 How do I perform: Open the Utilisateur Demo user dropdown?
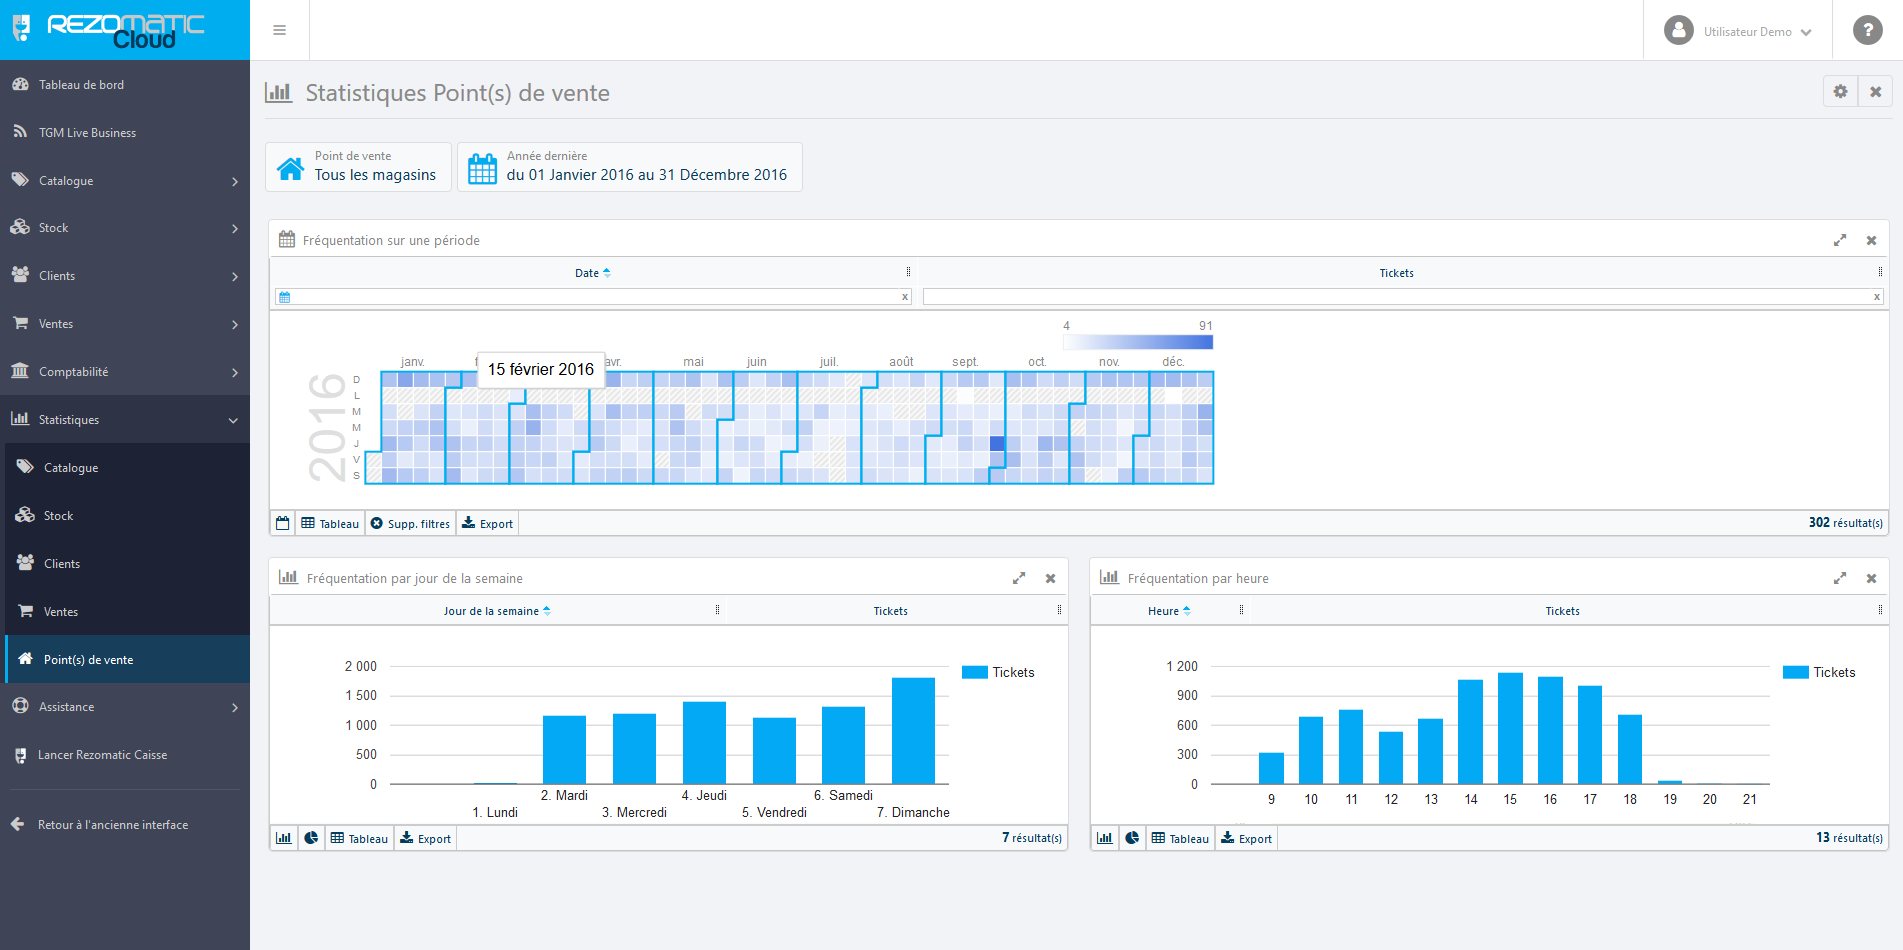click(1738, 31)
